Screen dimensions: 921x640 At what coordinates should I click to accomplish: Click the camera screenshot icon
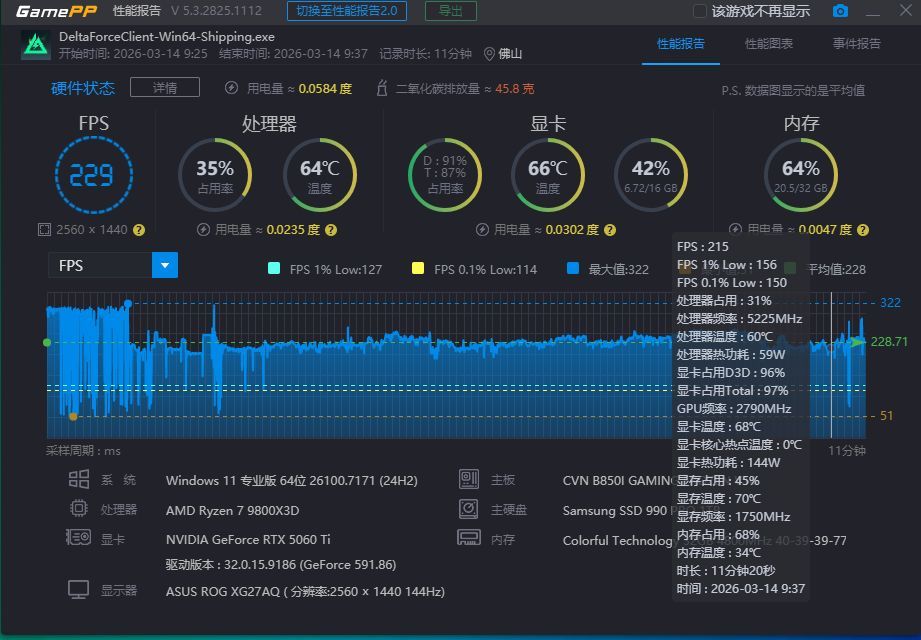(x=840, y=11)
